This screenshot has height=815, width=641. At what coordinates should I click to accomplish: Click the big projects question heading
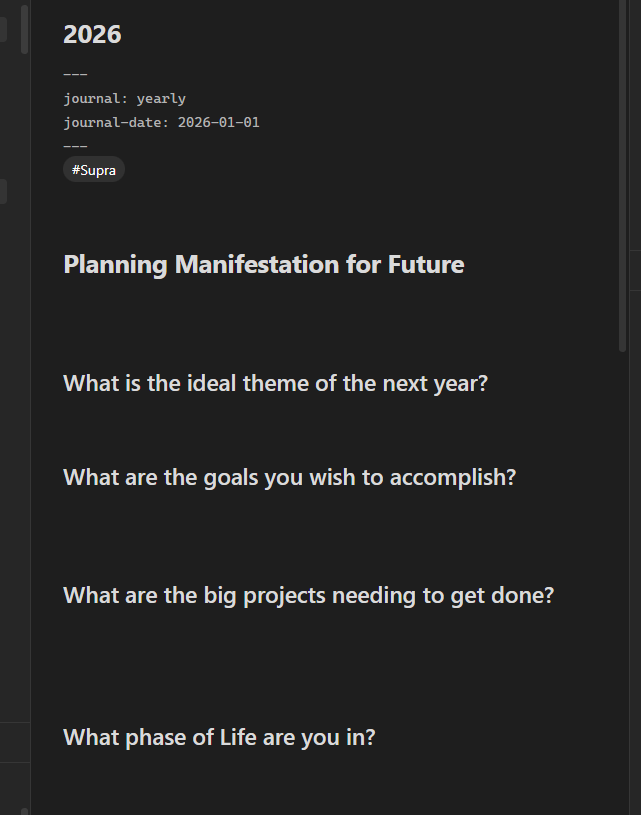coord(308,596)
